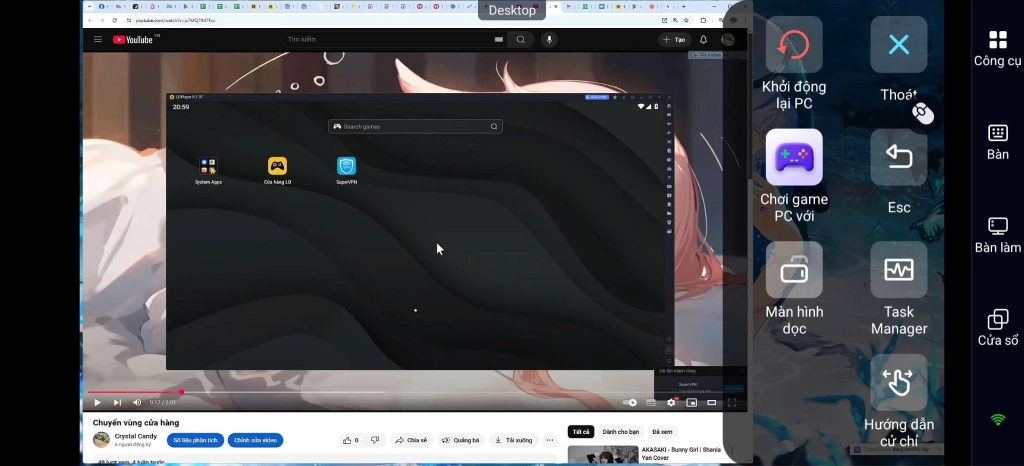
Task: Select the Dành cho bạn filter chip
Action: tap(620, 432)
